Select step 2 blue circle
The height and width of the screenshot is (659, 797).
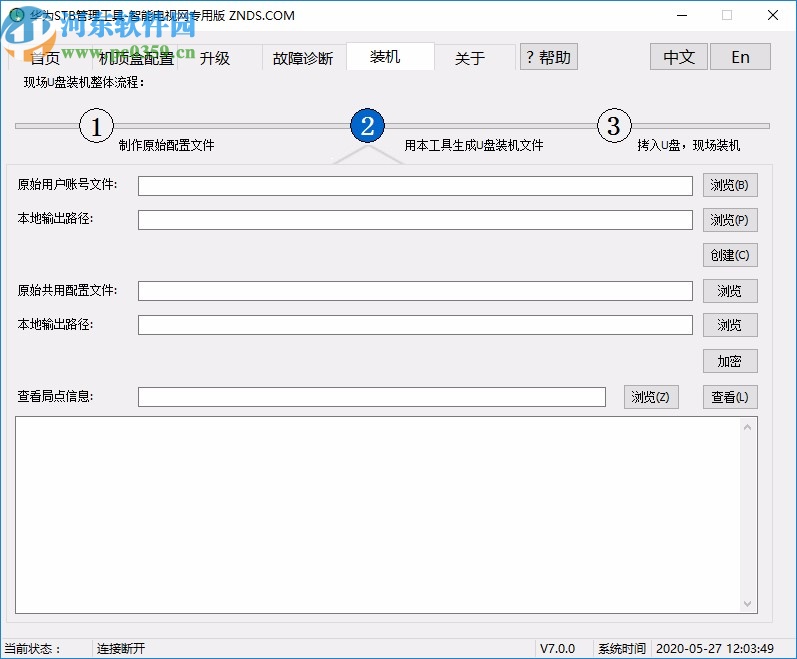tap(367, 125)
